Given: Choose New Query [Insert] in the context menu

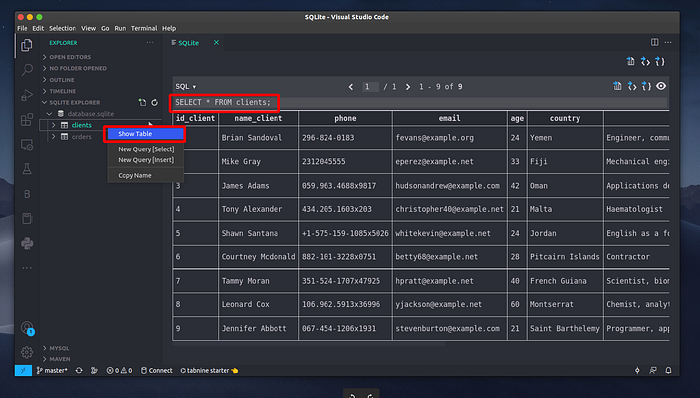Looking at the screenshot, I should (146, 160).
